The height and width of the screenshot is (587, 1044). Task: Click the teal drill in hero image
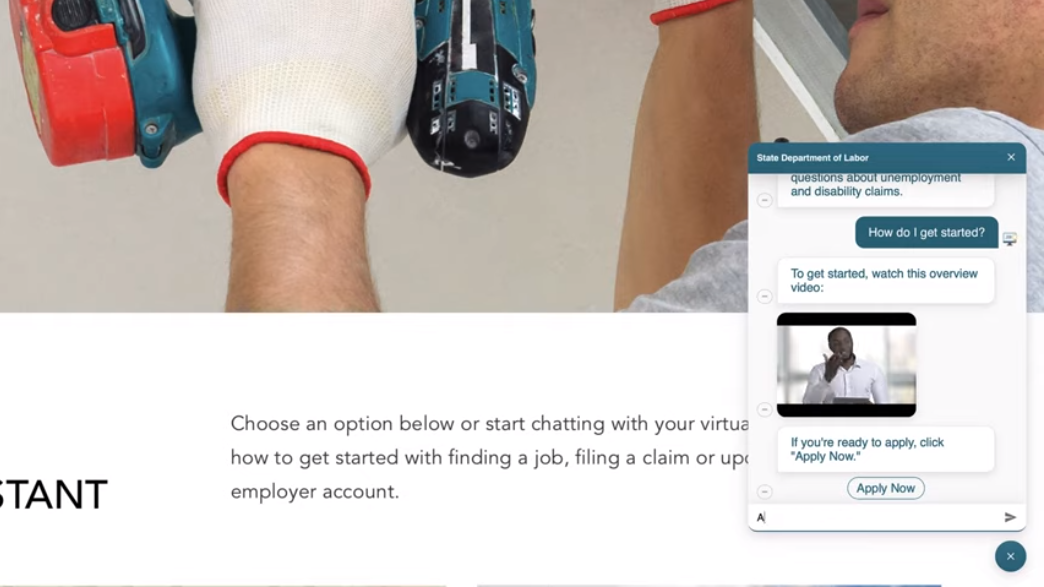(470, 87)
